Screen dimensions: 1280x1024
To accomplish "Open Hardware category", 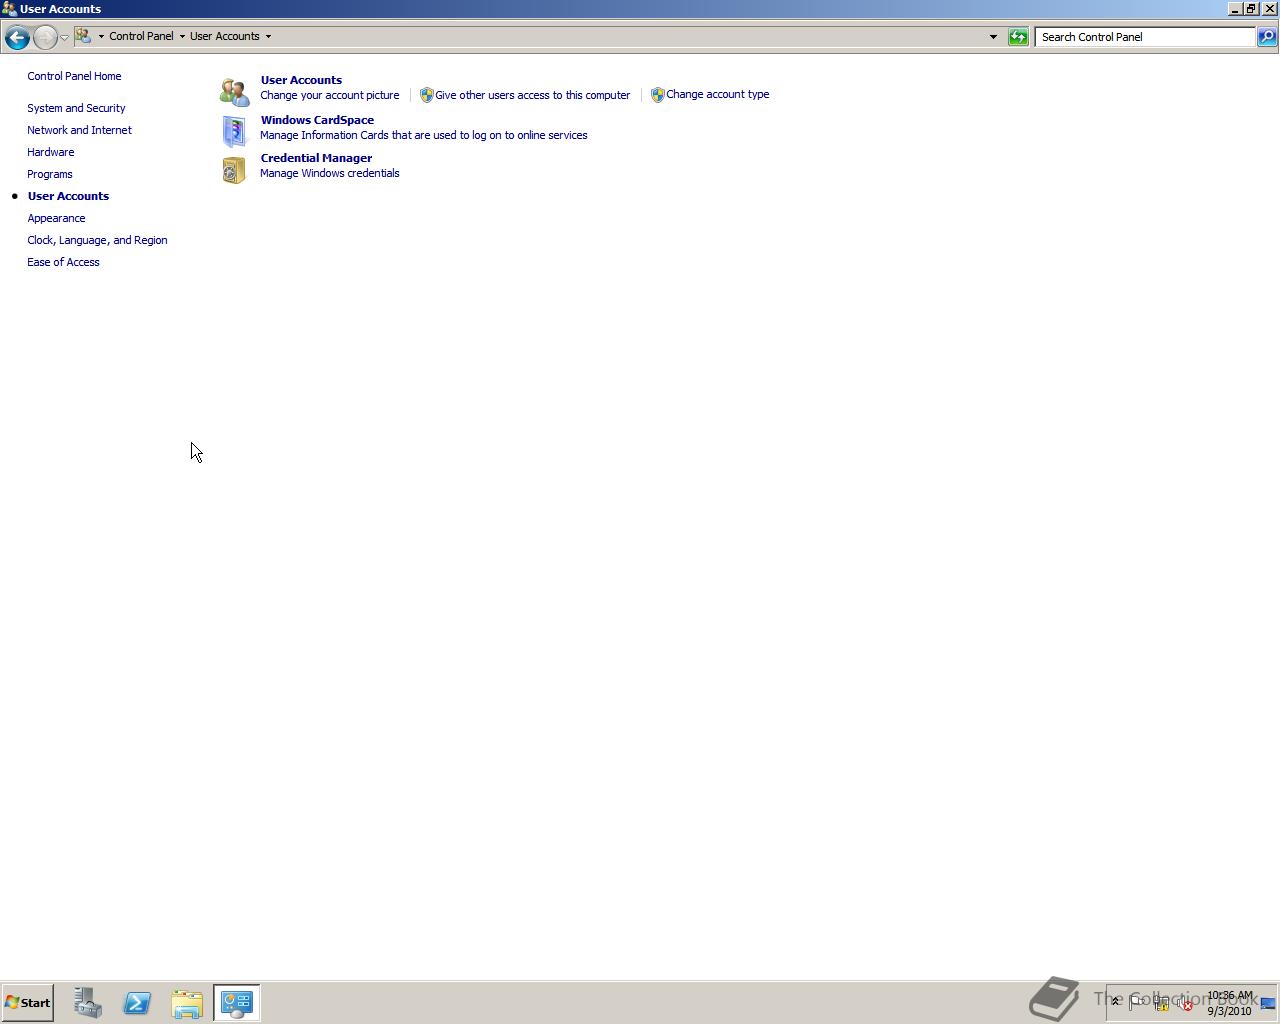I will click(x=50, y=152).
